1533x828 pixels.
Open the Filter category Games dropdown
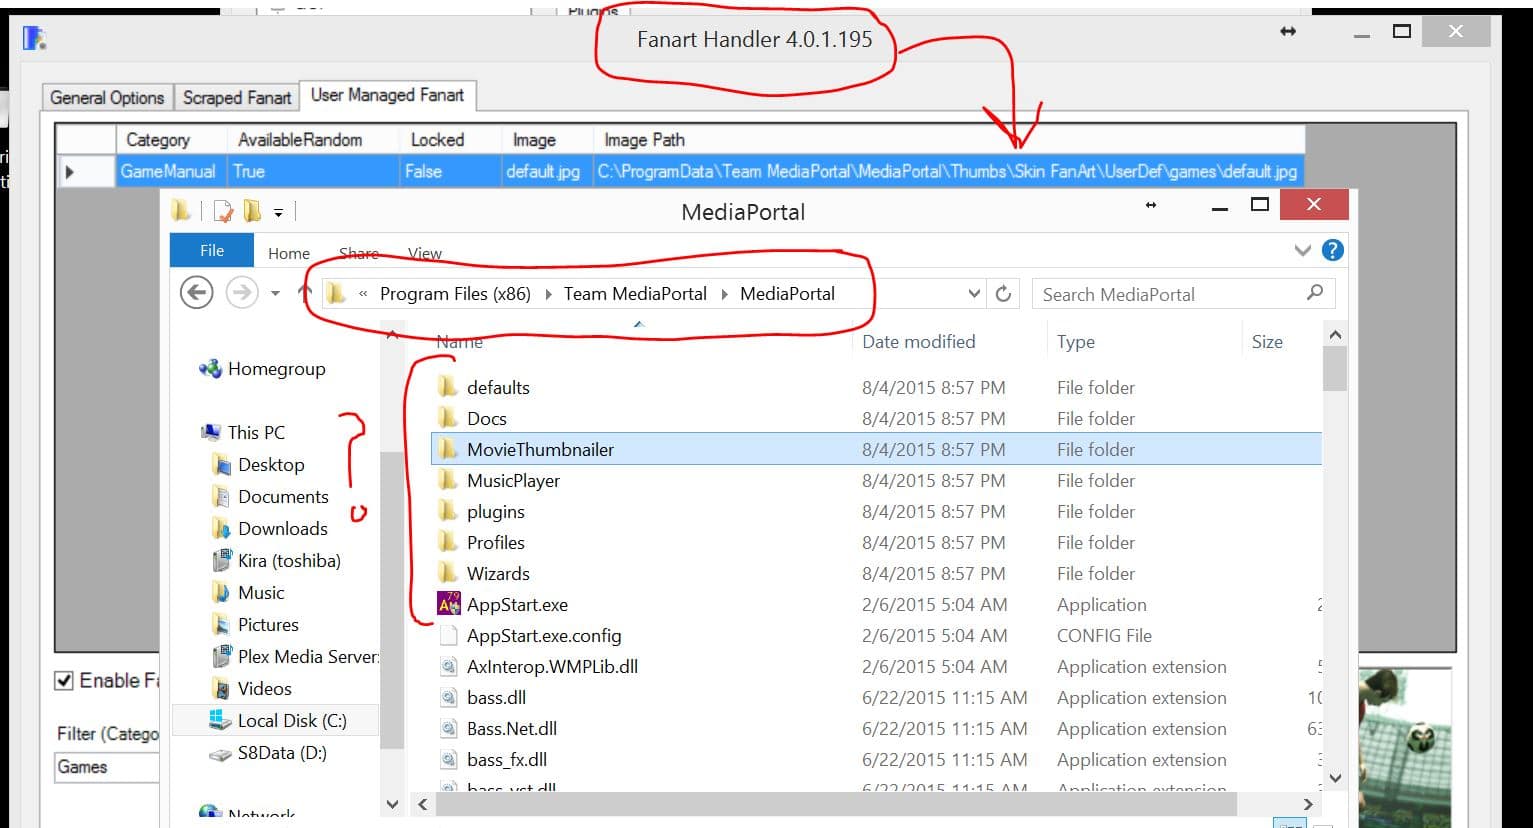(106, 767)
